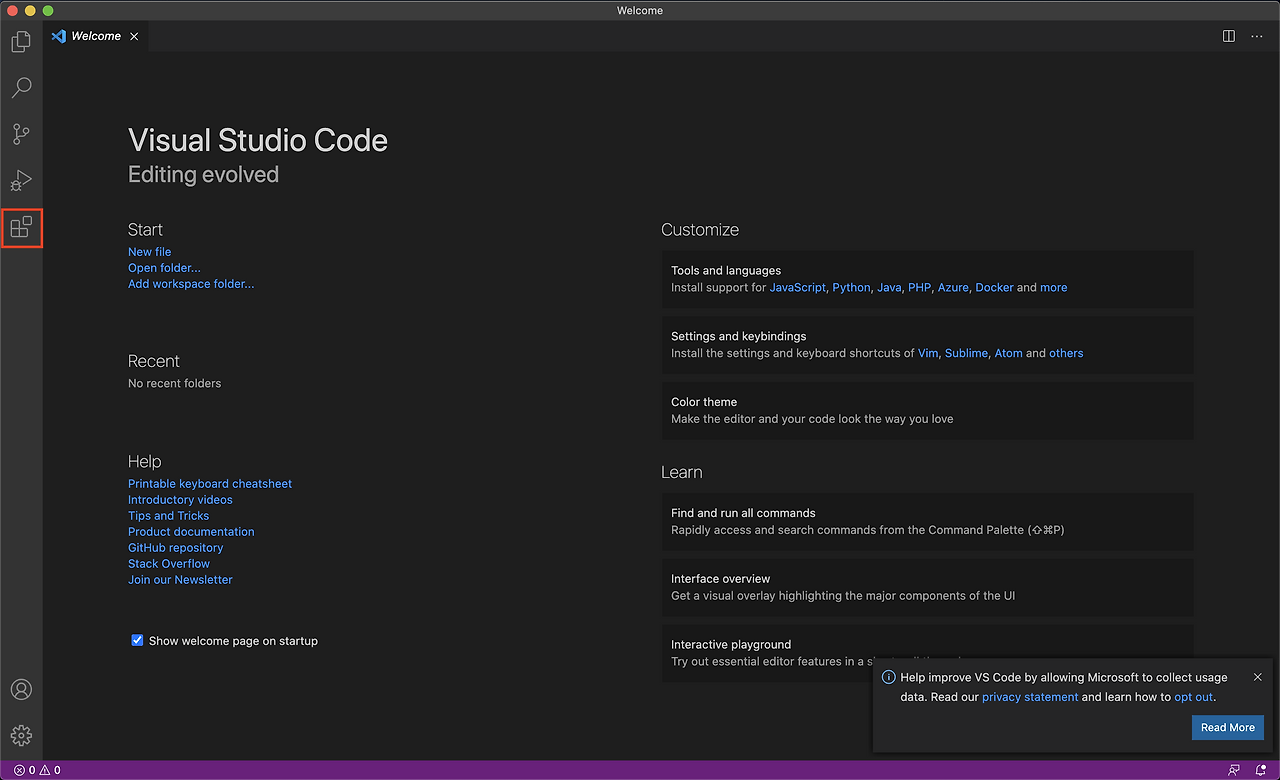Open Find and run all commands
The width and height of the screenshot is (1280, 780).
pyautogui.click(x=927, y=521)
